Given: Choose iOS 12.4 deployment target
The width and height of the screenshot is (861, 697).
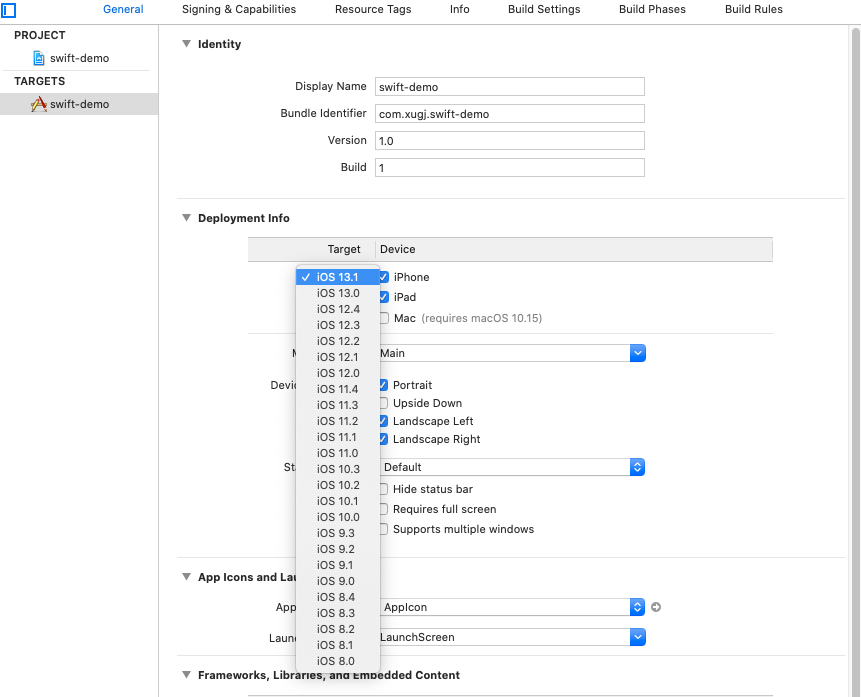Looking at the screenshot, I should [x=338, y=309].
